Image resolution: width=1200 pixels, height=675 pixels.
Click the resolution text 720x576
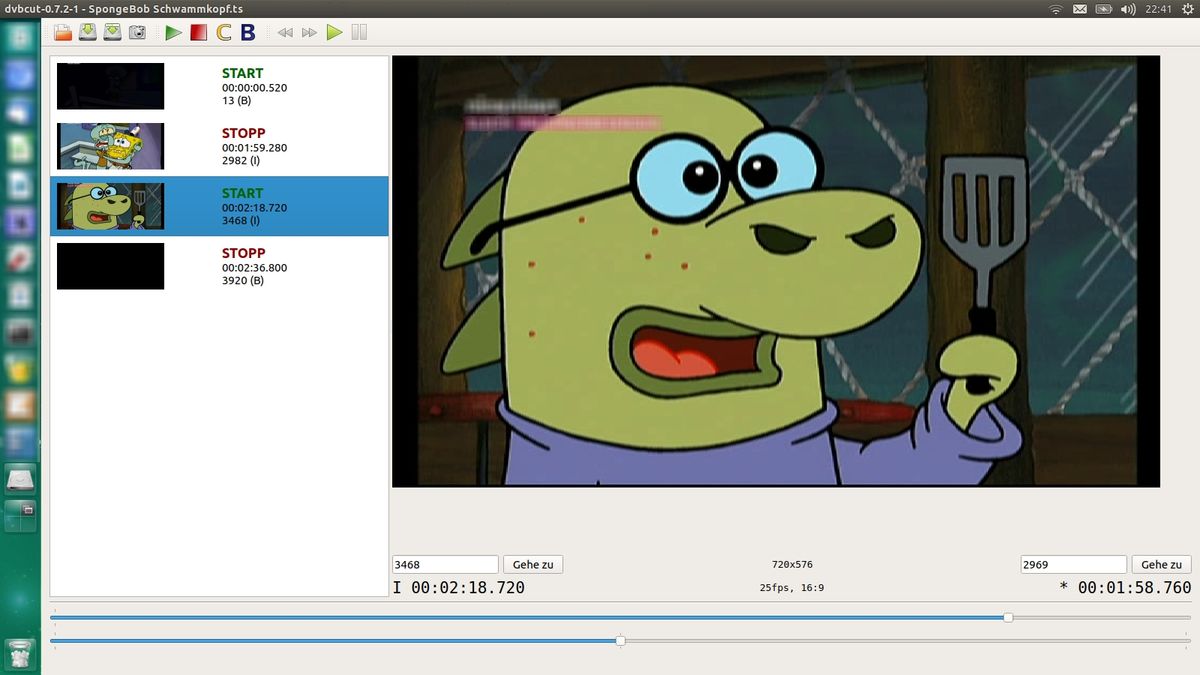[792, 565]
